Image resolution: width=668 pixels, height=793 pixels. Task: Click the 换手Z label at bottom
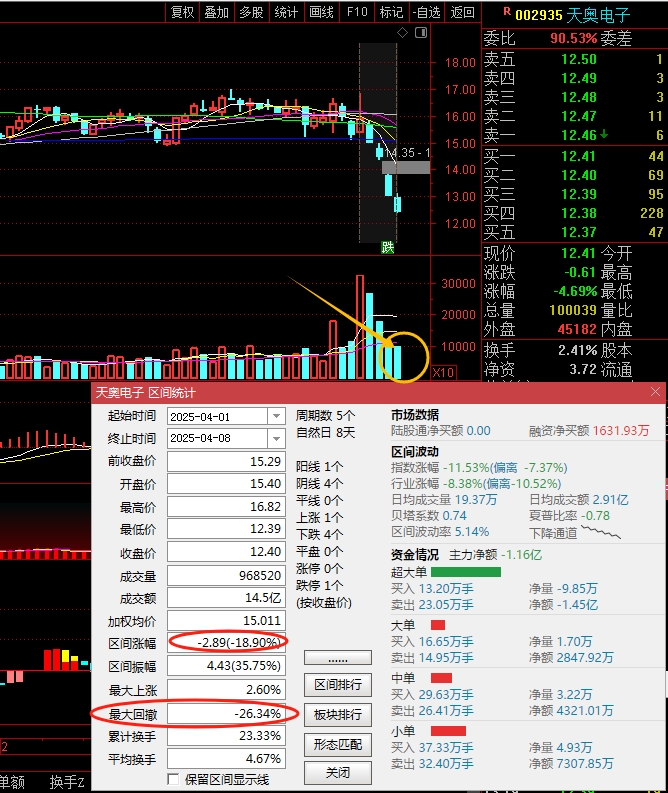[x=66, y=782]
